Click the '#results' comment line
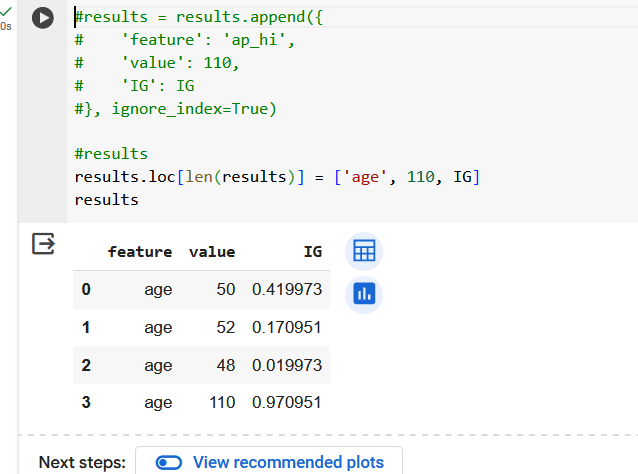Viewport: 638px width, 474px height. [x=111, y=154]
